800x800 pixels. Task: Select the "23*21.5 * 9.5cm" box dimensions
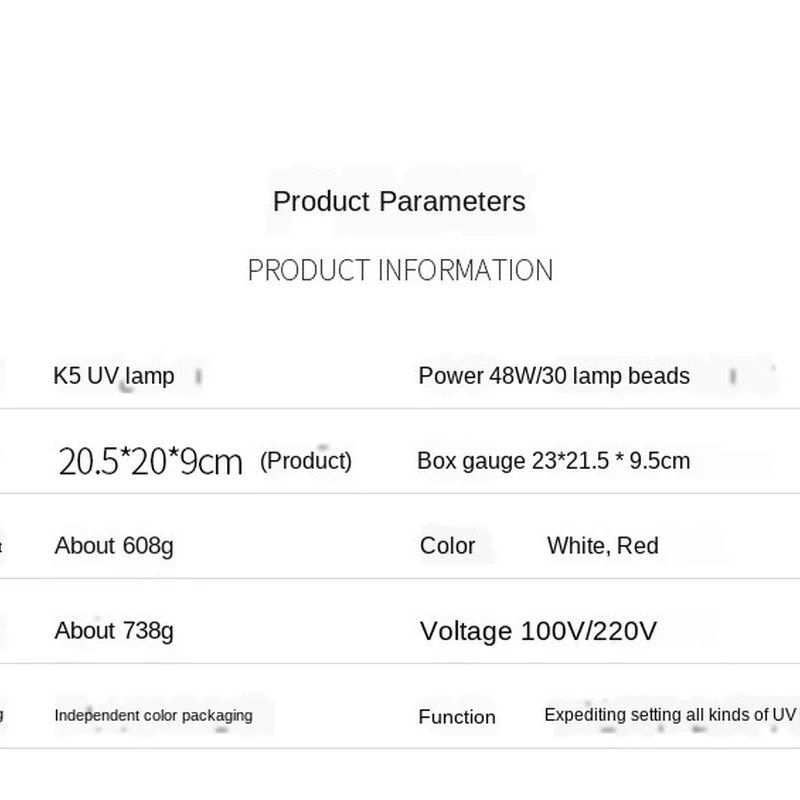point(610,461)
